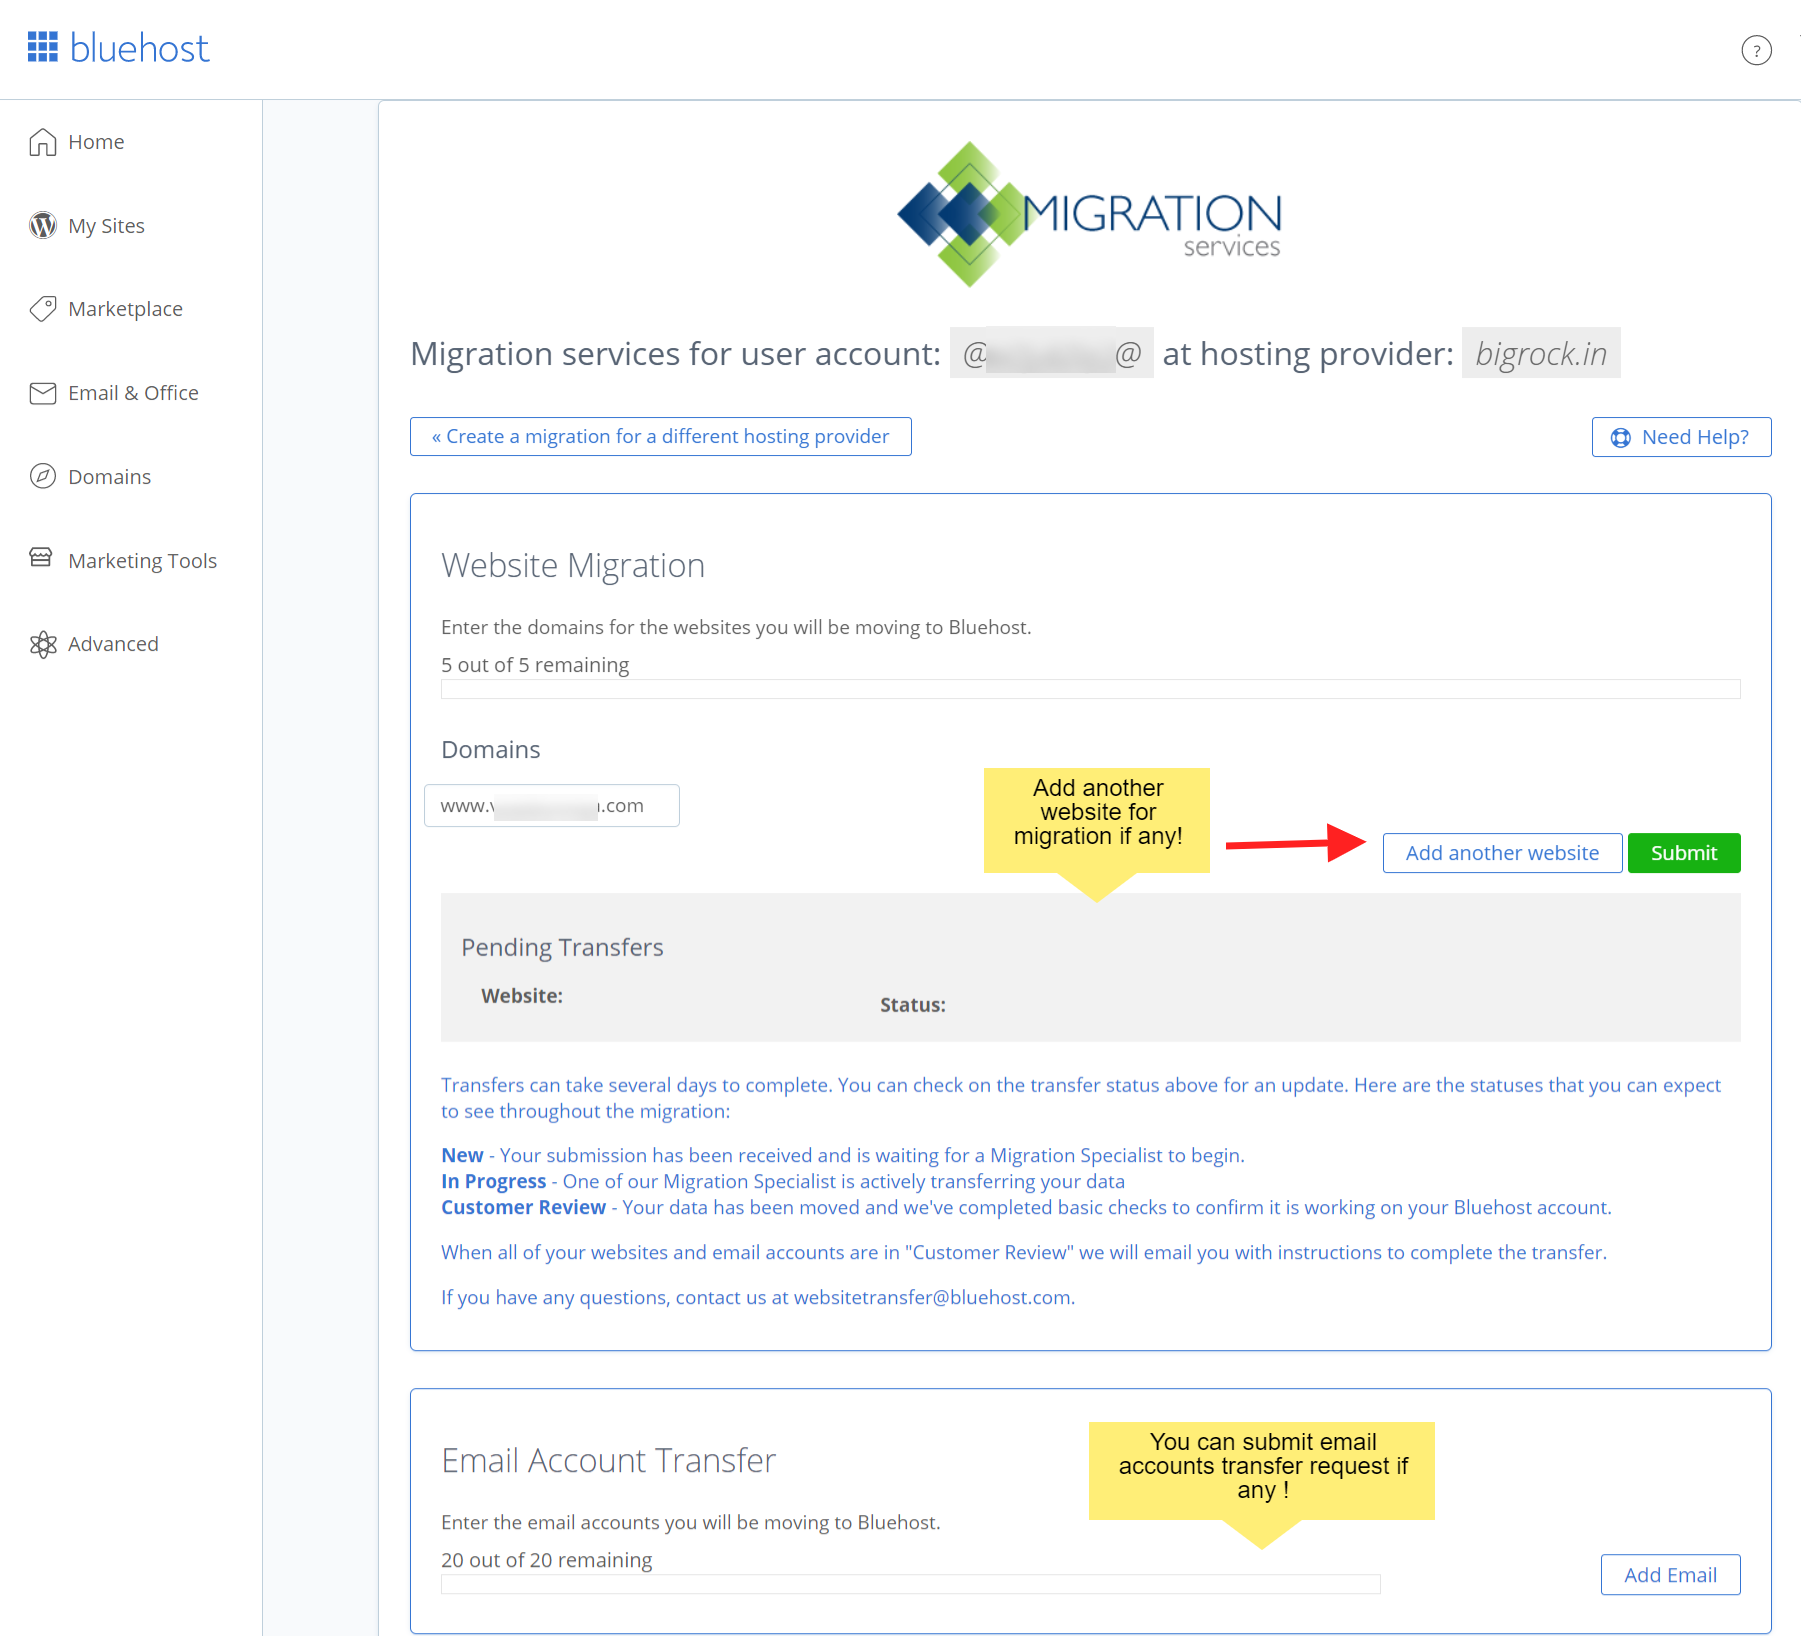Viewport: 1801px width, 1636px height.
Task: Open the help question mark icon
Action: pyautogui.click(x=1756, y=50)
